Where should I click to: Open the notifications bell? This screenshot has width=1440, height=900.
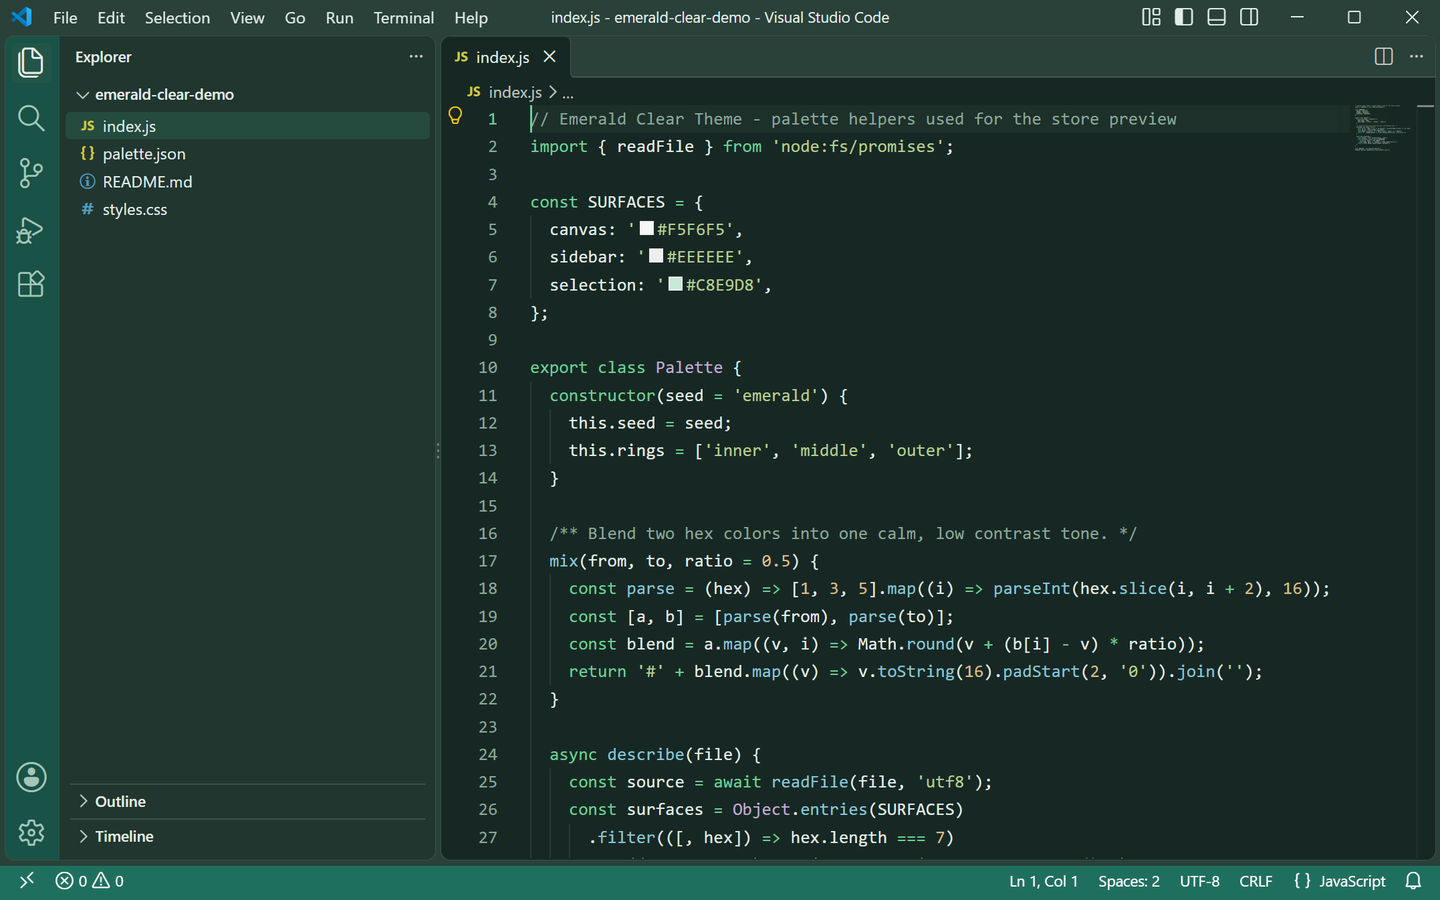tap(1414, 881)
